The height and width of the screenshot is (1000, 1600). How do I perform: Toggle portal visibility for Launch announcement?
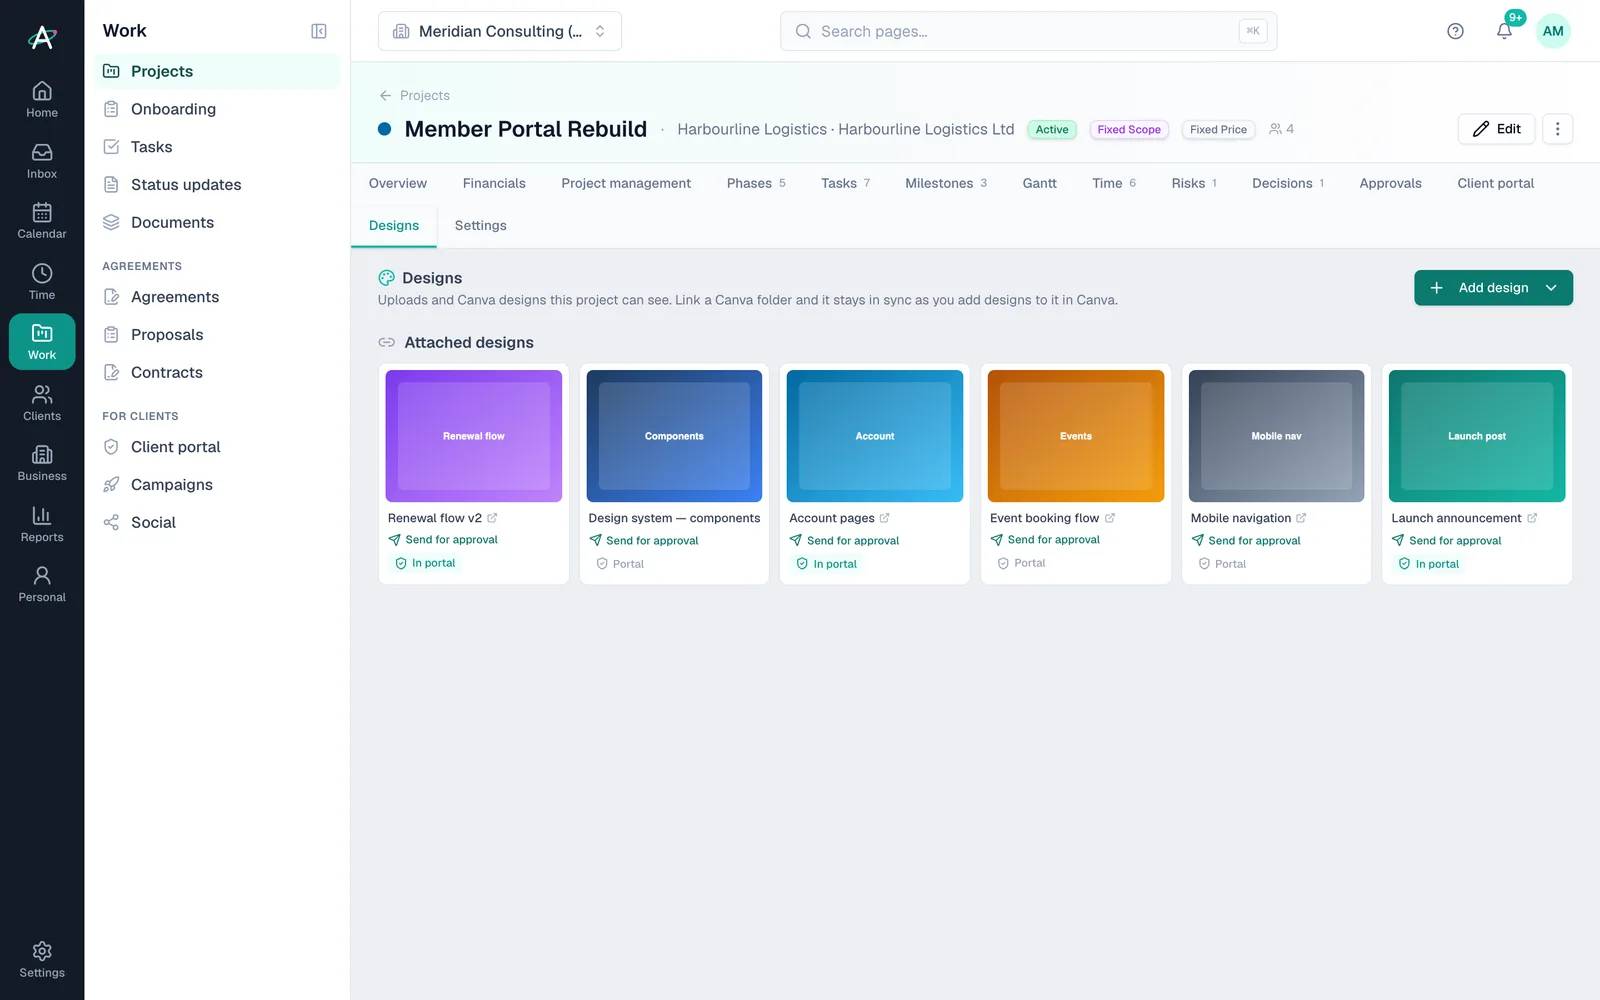click(x=1429, y=564)
